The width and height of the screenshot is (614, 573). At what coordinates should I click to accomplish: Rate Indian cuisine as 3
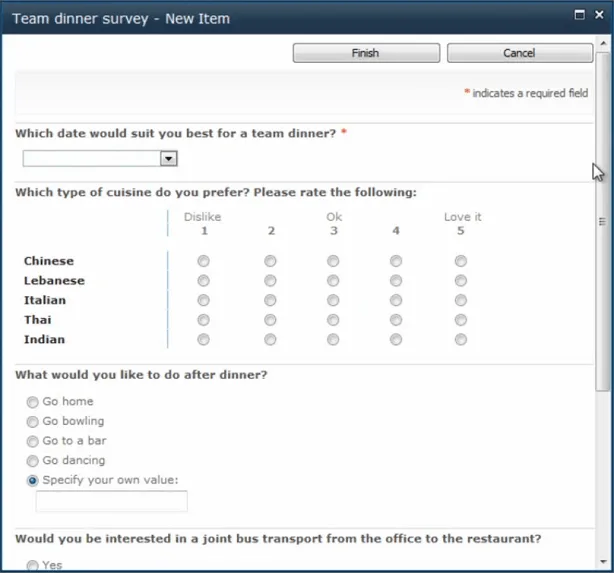tap(333, 339)
